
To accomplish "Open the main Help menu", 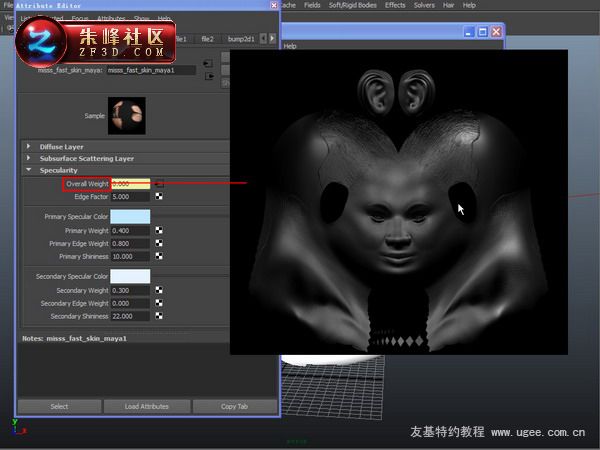I will 469,5.
